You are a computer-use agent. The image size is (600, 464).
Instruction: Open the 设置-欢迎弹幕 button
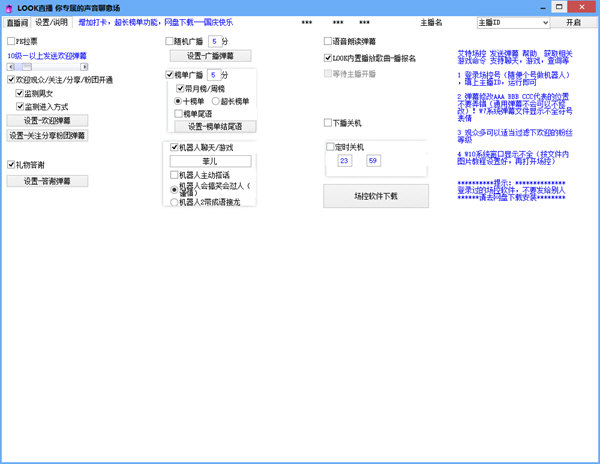(47, 120)
